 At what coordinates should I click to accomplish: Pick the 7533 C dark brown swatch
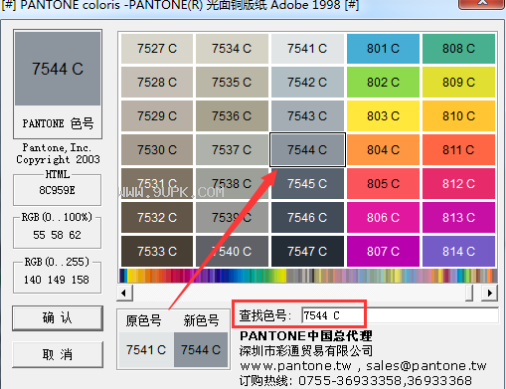pos(157,251)
